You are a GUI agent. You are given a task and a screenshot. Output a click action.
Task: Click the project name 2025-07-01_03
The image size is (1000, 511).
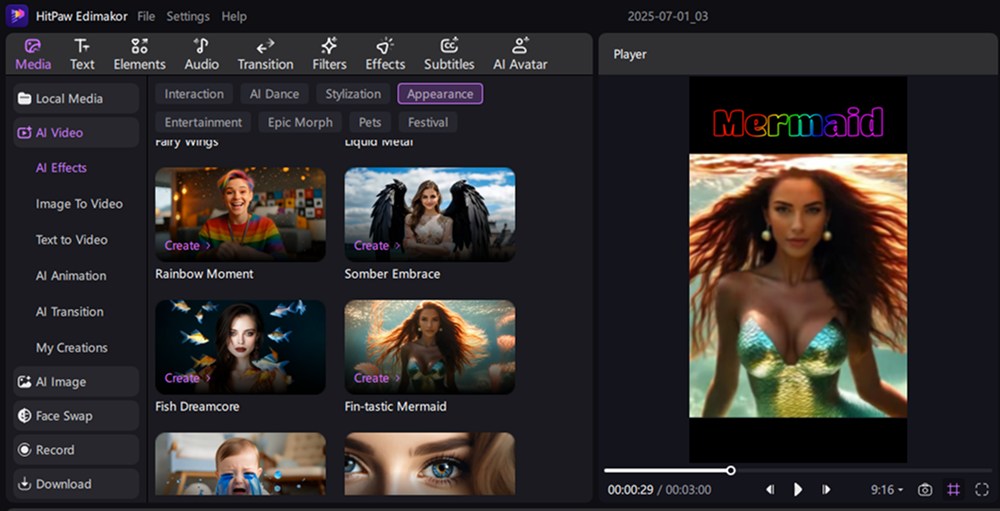[668, 17]
